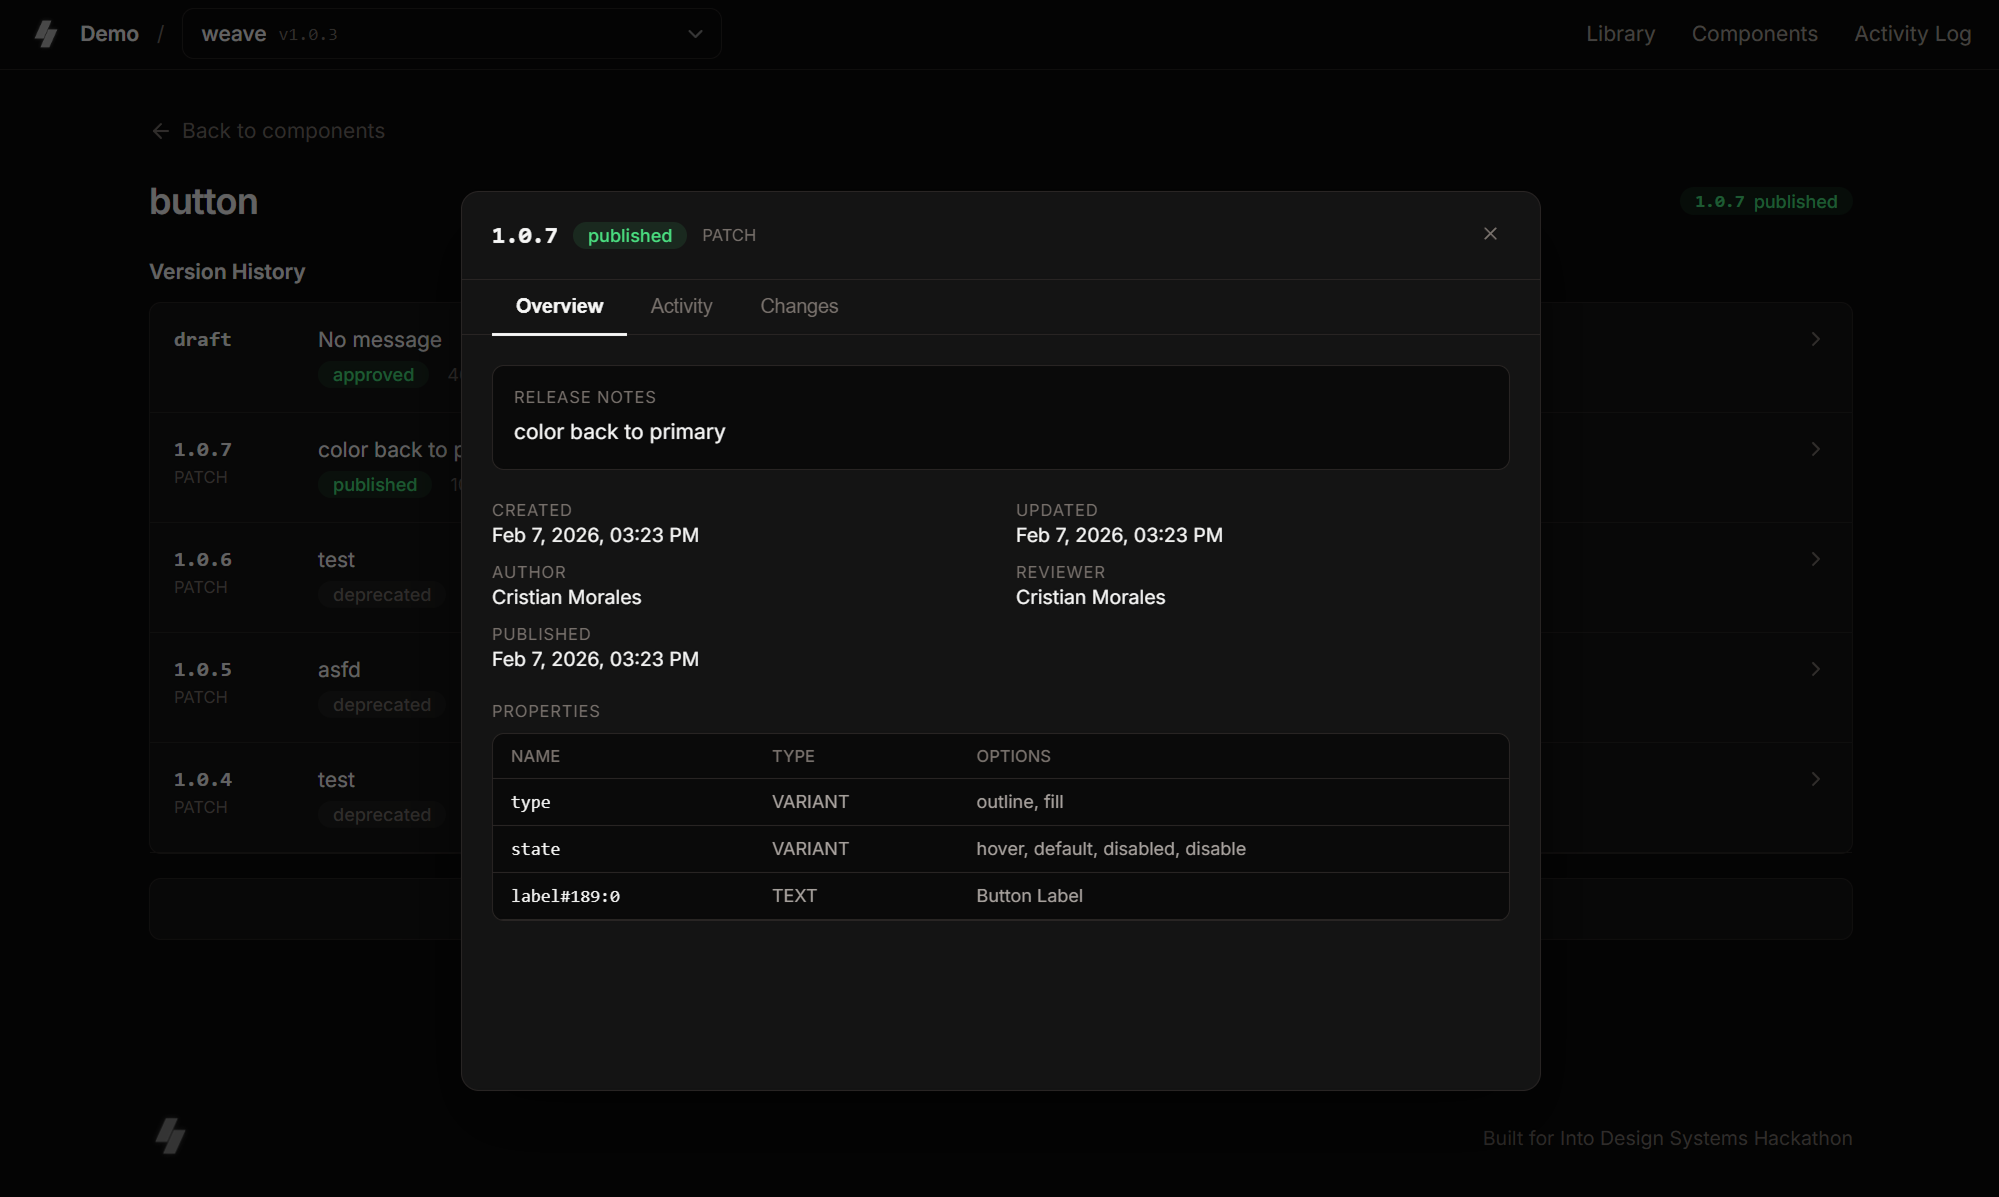Click the 'type' property row name
Viewport: 1999px width, 1197px height.
530,802
